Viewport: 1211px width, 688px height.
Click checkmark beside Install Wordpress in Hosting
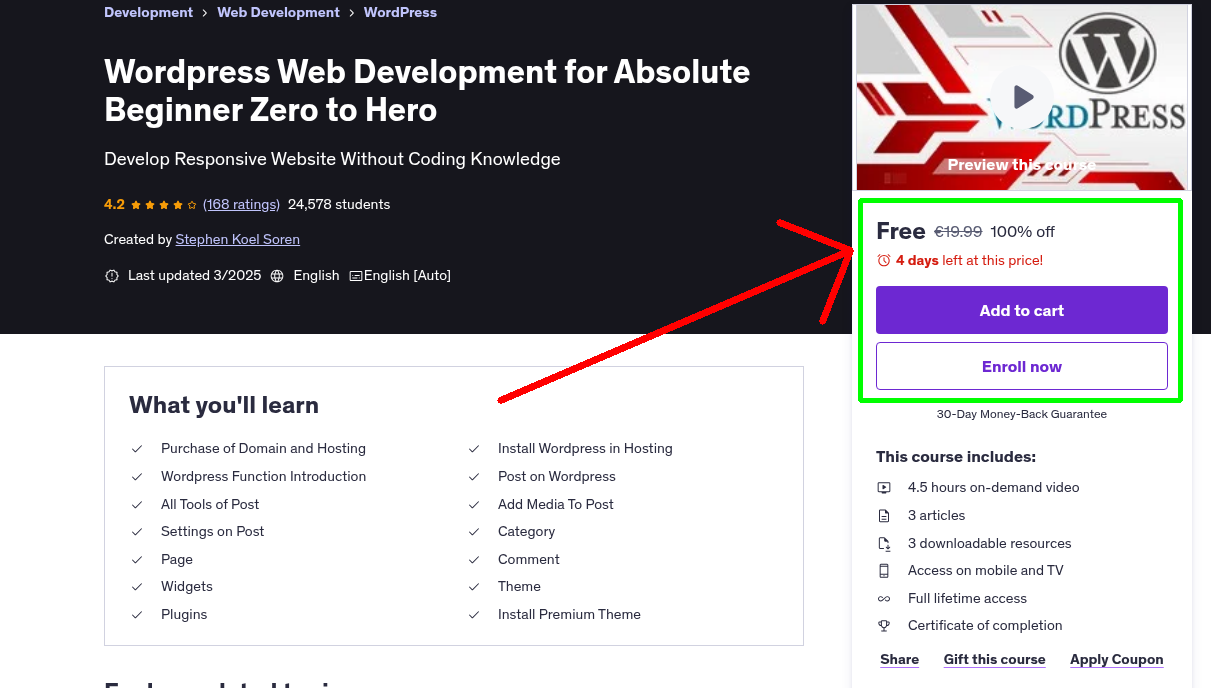[x=474, y=449]
